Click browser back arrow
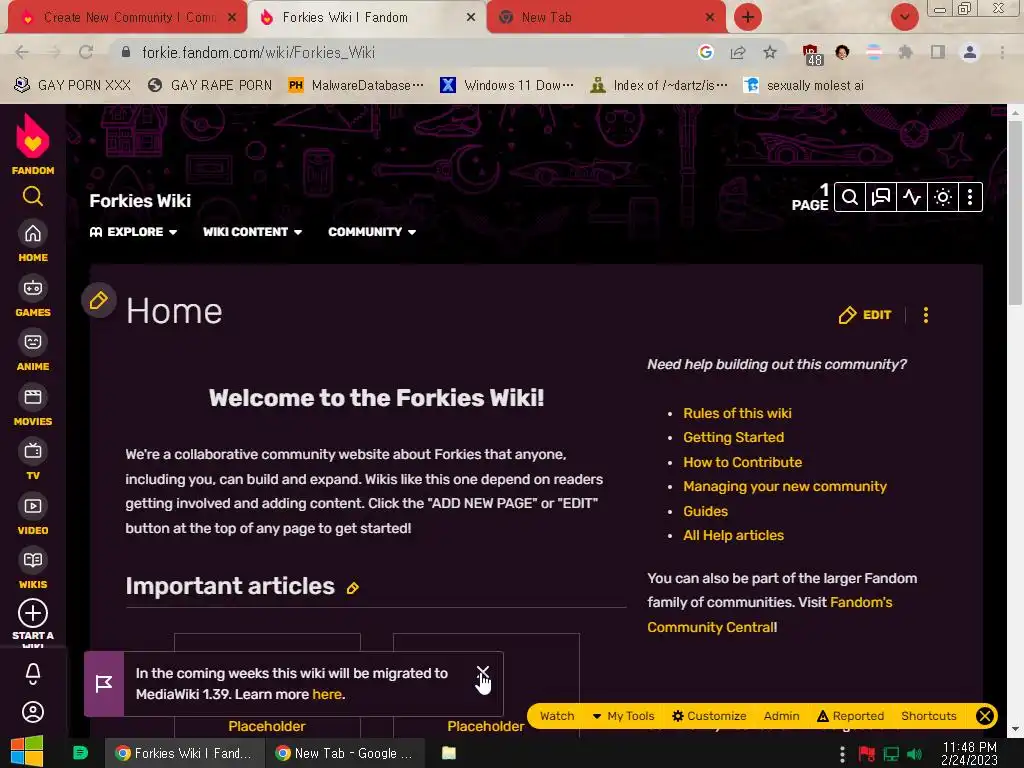 22,52
